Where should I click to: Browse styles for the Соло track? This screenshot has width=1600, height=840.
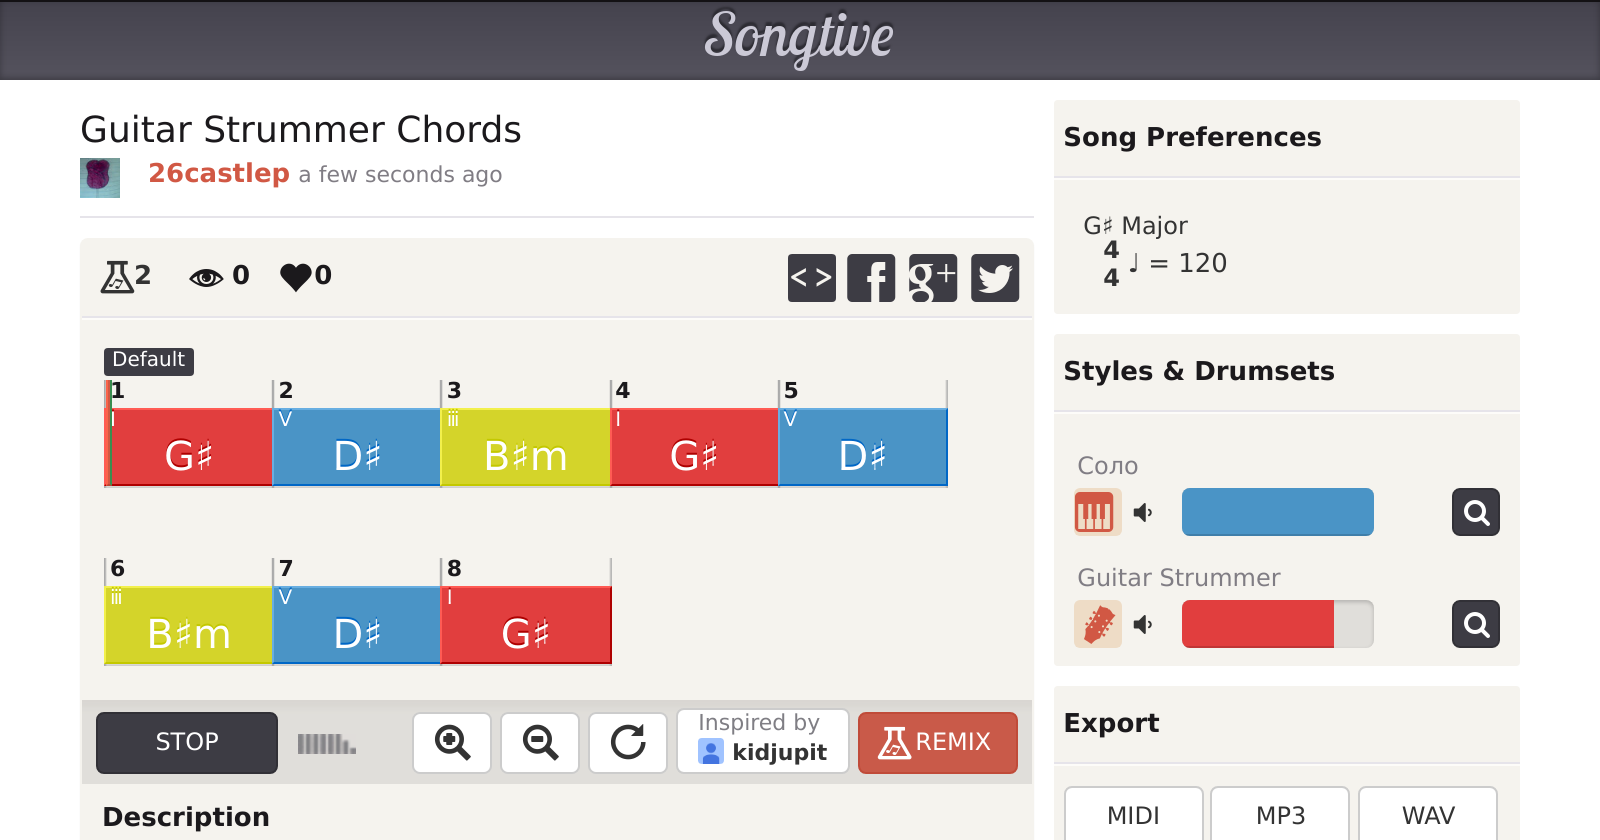[x=1475, y=513]
